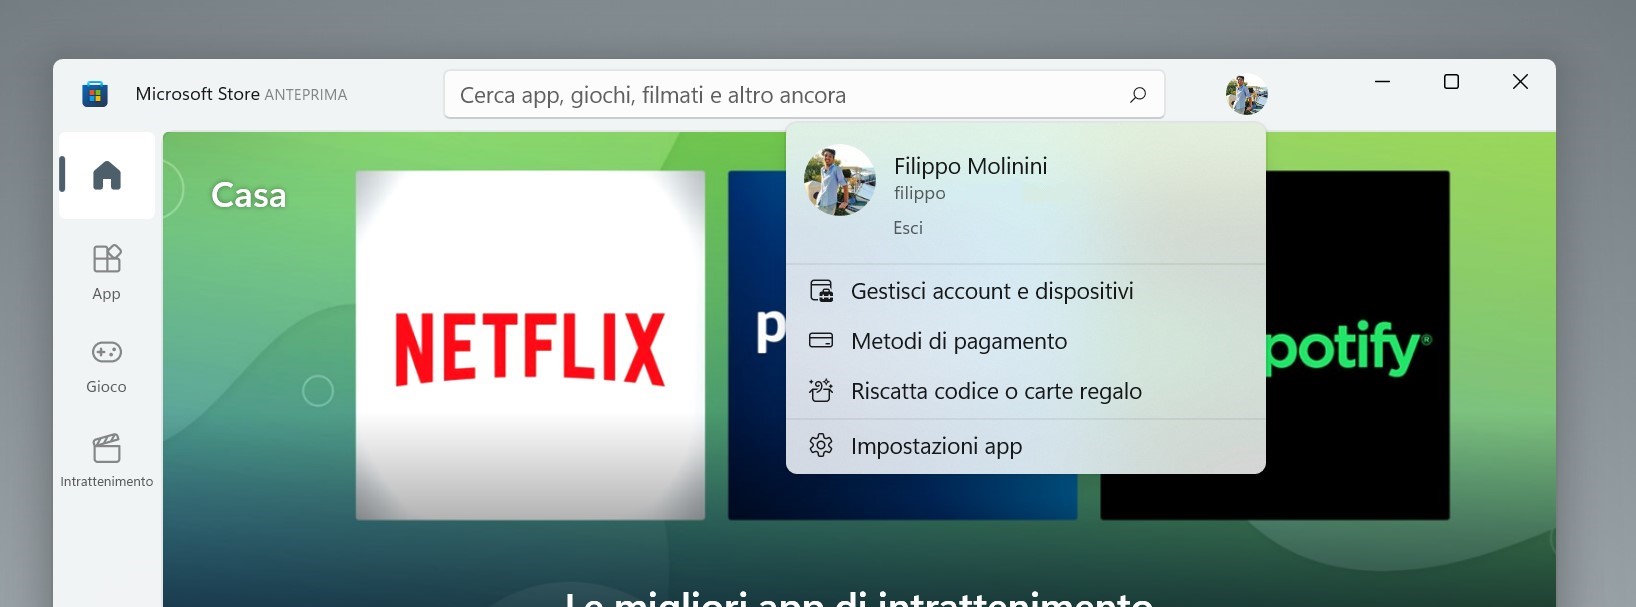Image resolution: width=1636 pixels, height=607 pixels.
Task: Click the Casa heading text
Action: pos(249,195)
